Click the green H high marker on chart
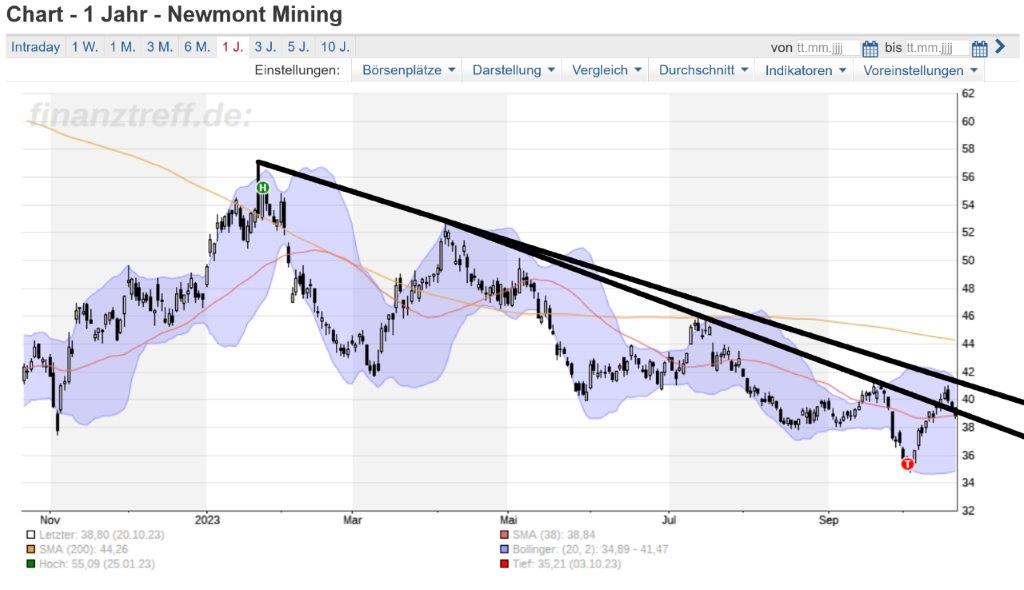The height and width of the screenshot is (590, 1024). [x=263, y=188]
